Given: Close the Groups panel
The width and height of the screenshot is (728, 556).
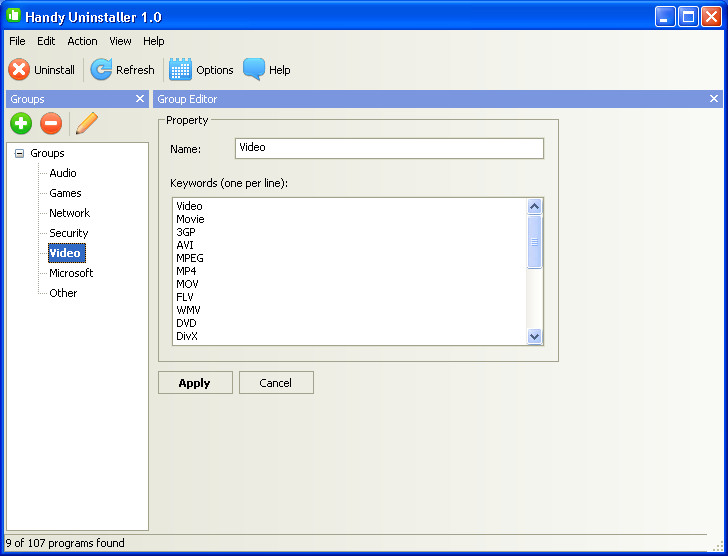Looking at the screenshot, I should 140,99.
